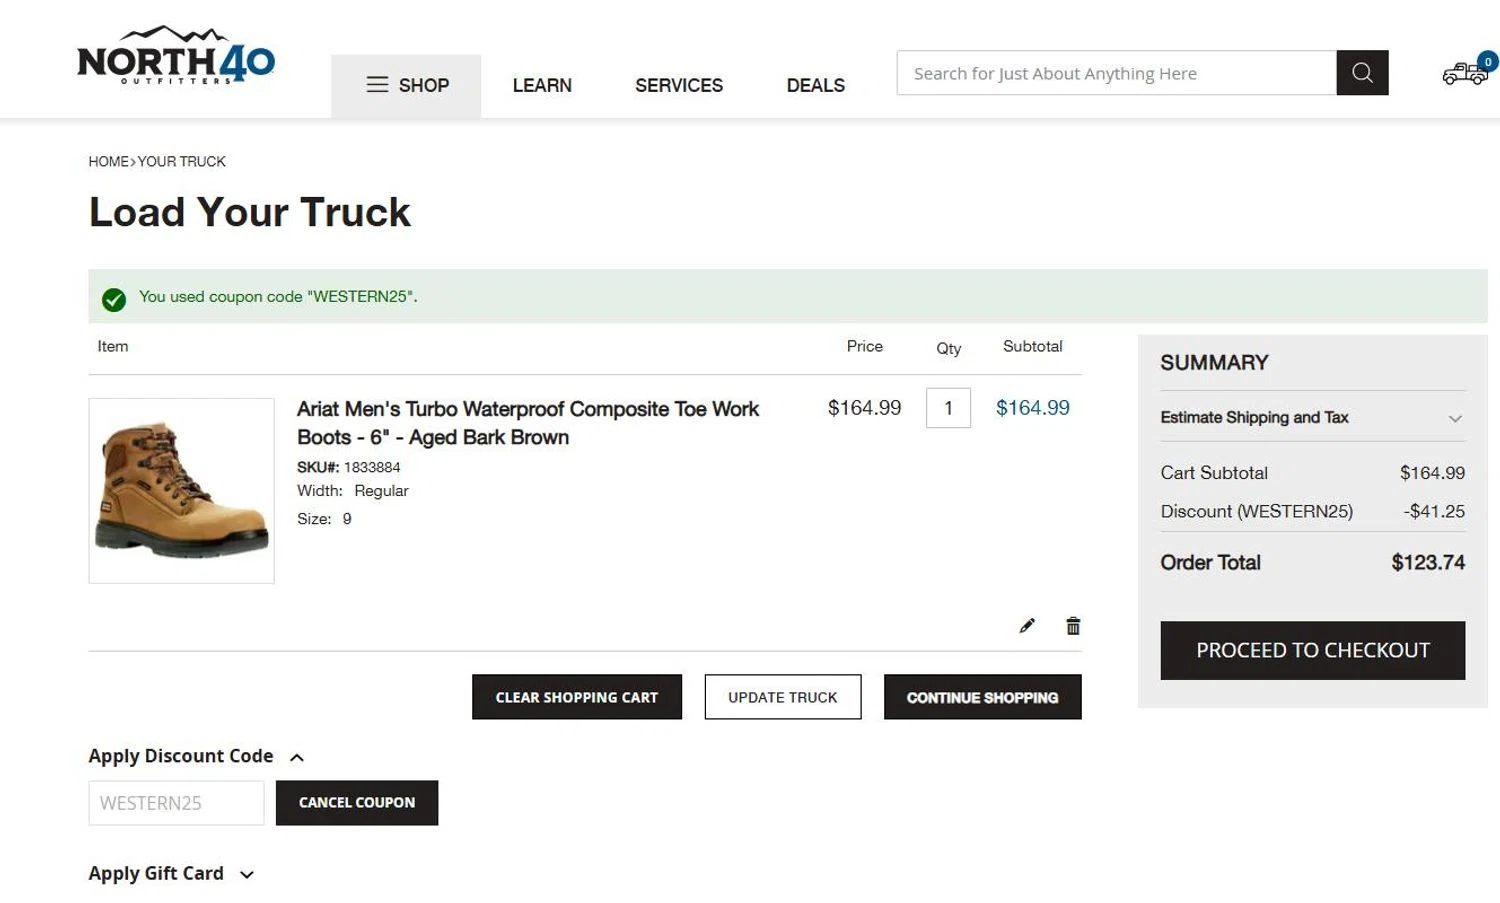1500x903 pixels.
Task: Click the Width: Regular text
Action: [x=353, y=491]
